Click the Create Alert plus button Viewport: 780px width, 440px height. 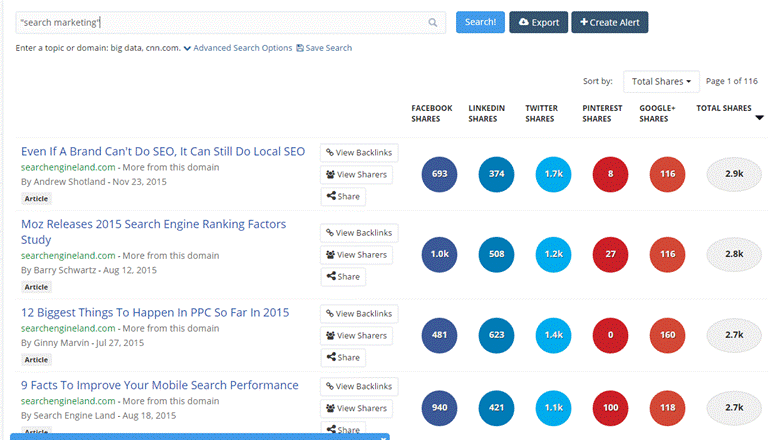pyautogui.click(x=609, y=22)
